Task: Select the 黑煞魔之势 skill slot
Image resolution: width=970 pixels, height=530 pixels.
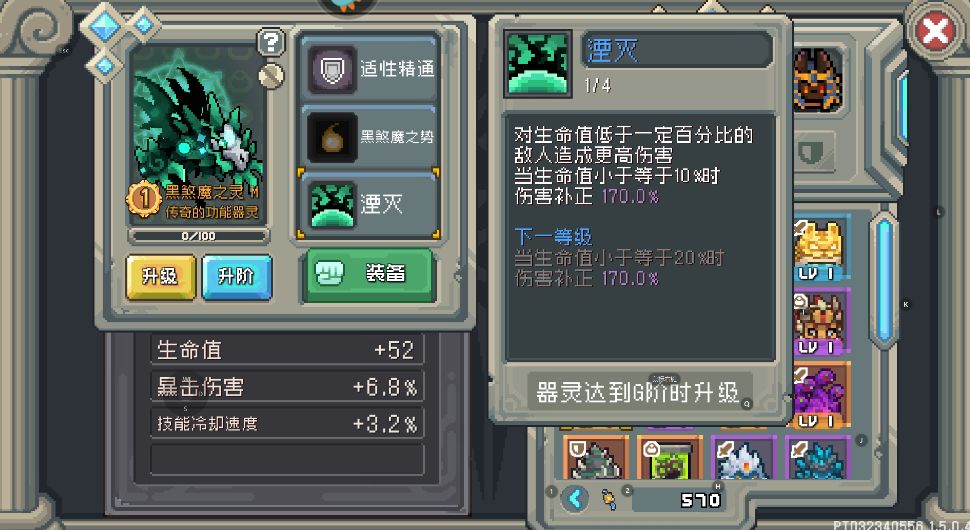Action: pos(369,137)
